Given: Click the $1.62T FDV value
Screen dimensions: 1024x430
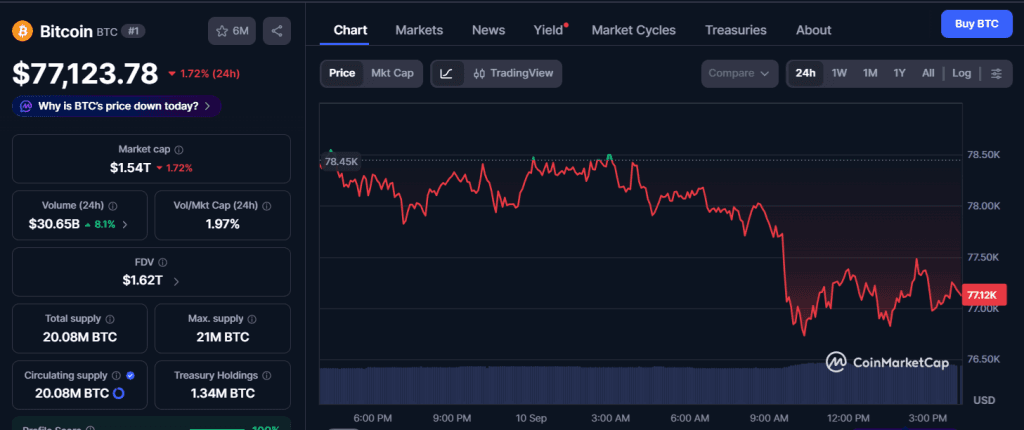Looking at the screenshot, I should (x=142, y=281).
